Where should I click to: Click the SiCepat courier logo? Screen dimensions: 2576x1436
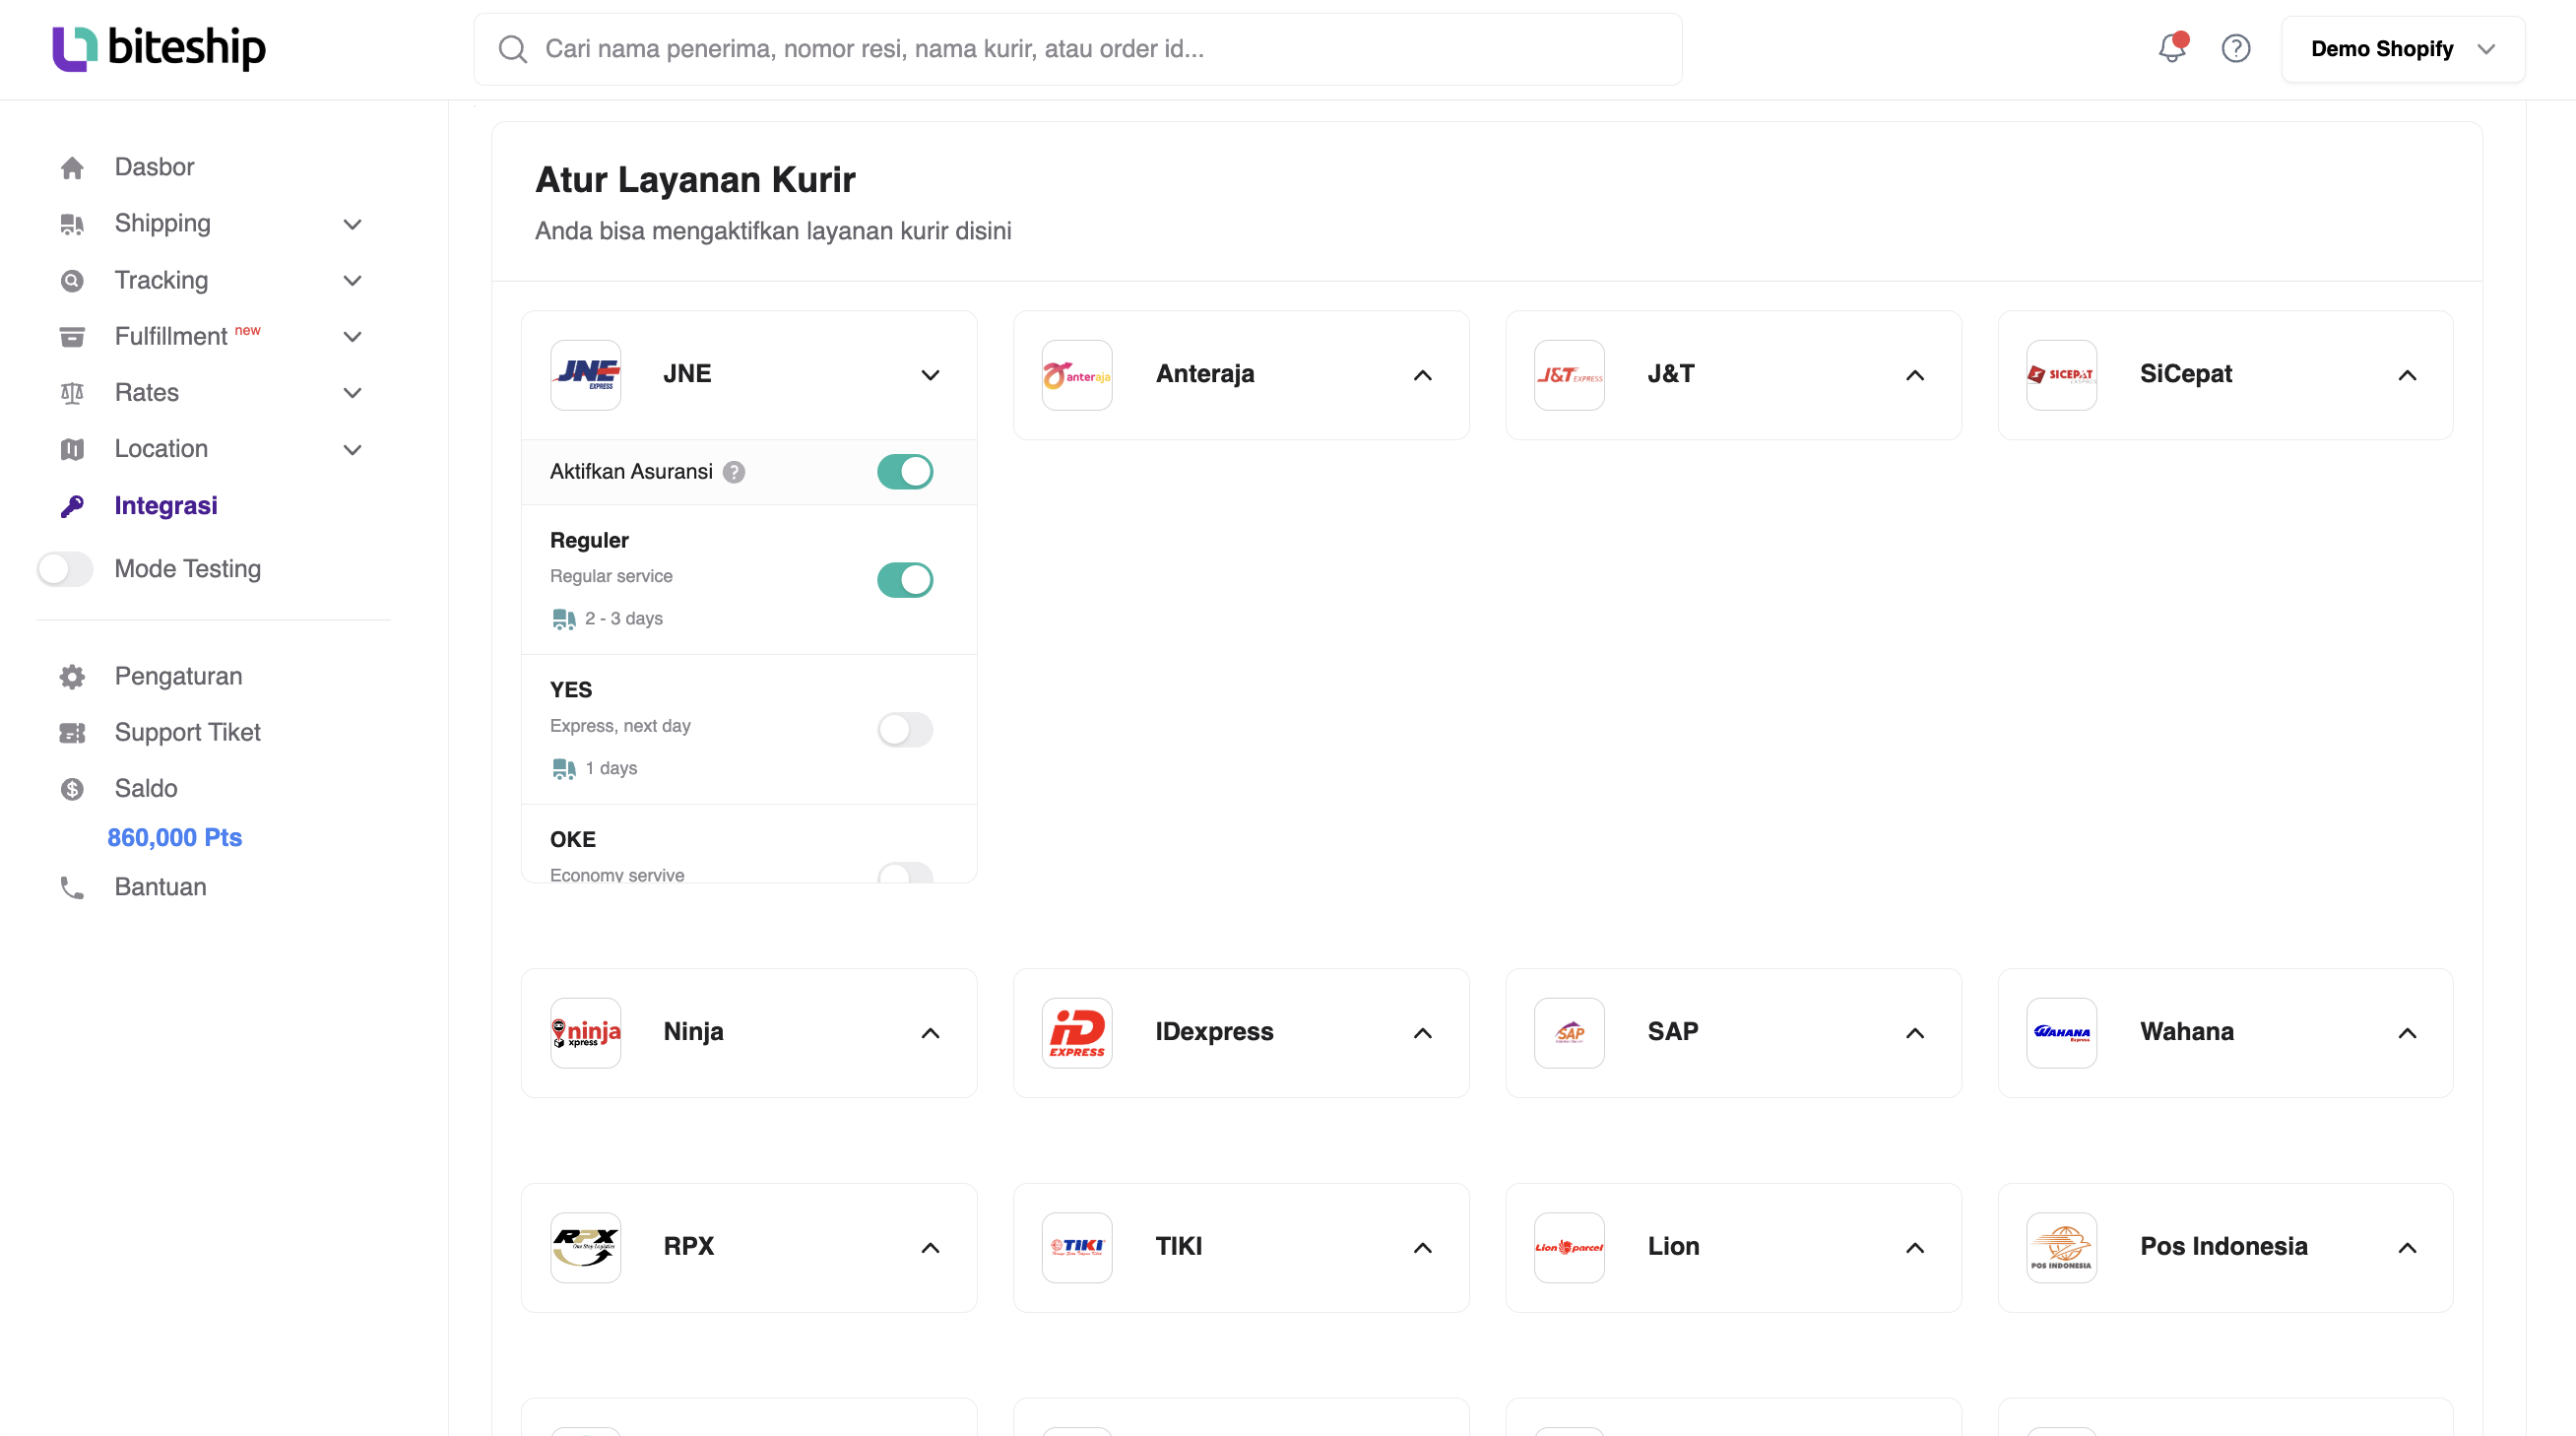click(2062, 375)
